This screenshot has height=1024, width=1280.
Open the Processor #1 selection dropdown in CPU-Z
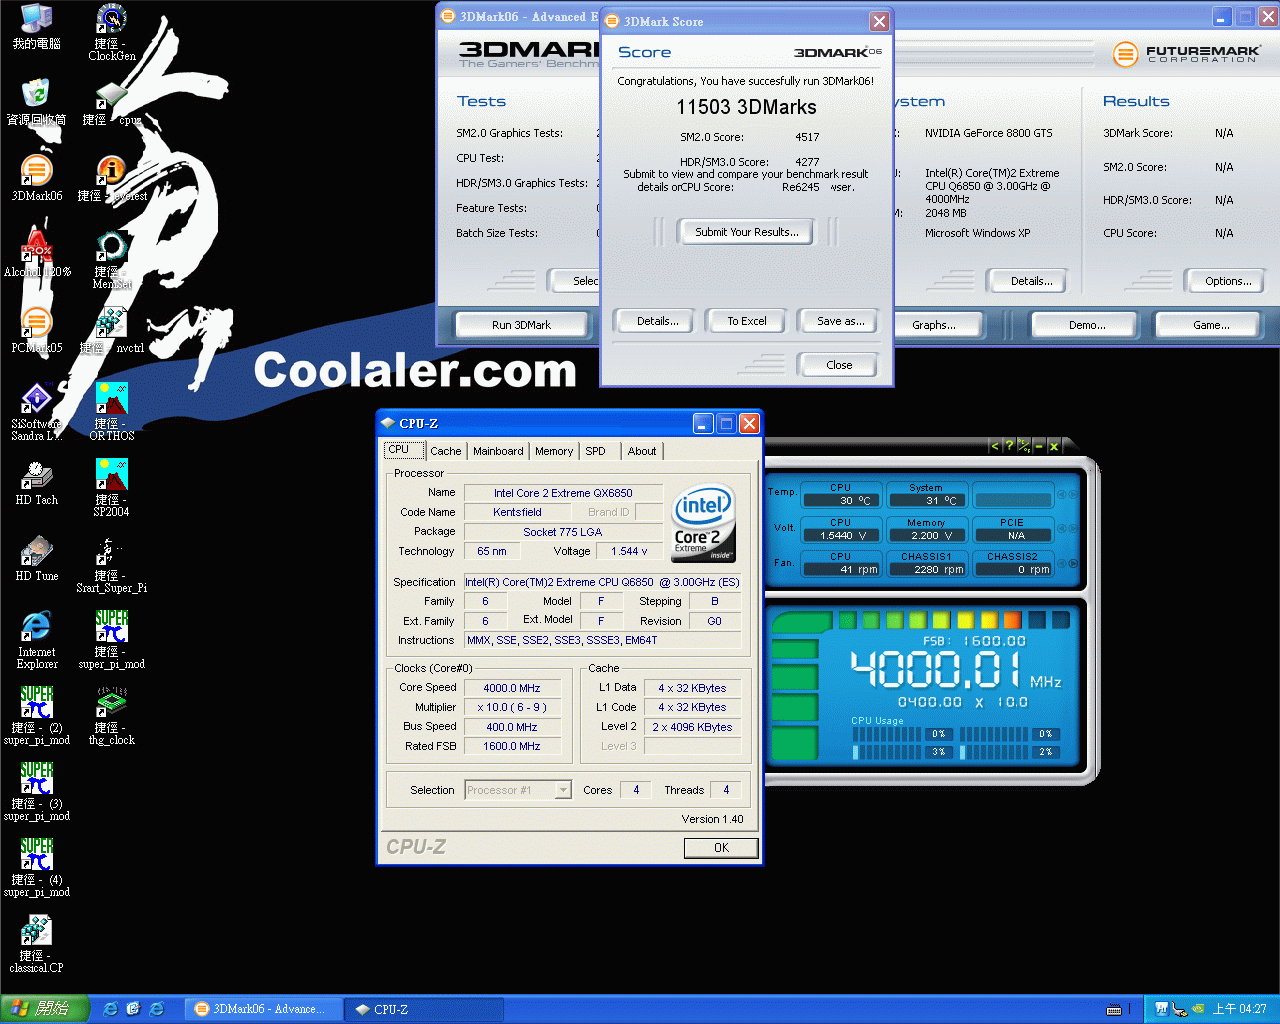point(518,790)
